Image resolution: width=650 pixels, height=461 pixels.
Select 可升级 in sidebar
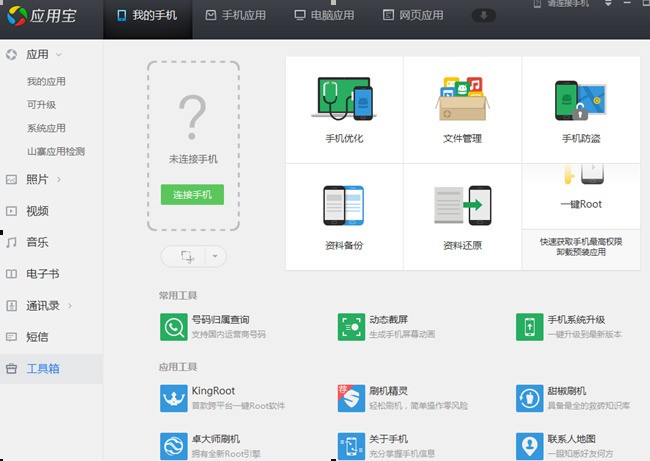(x=41, y=104)
